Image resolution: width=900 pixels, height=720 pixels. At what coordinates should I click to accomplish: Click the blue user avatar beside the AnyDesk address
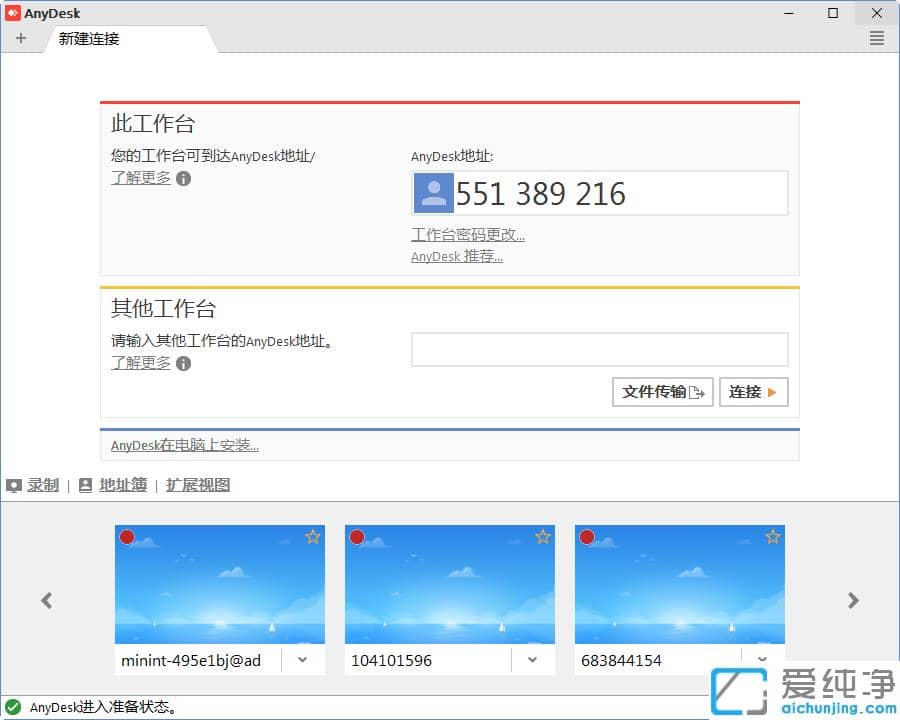[433, 192]
